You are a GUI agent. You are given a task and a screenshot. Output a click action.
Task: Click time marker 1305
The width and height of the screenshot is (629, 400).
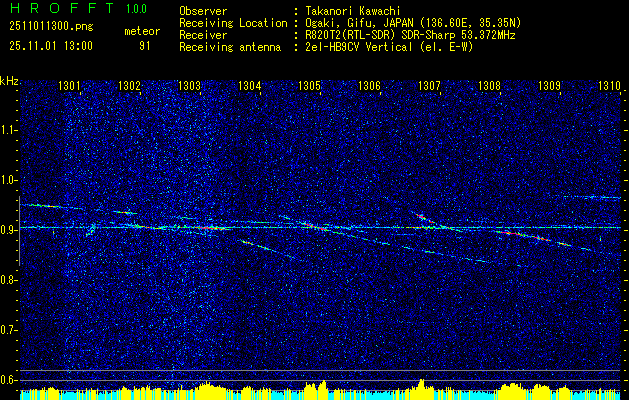point(310,85)
